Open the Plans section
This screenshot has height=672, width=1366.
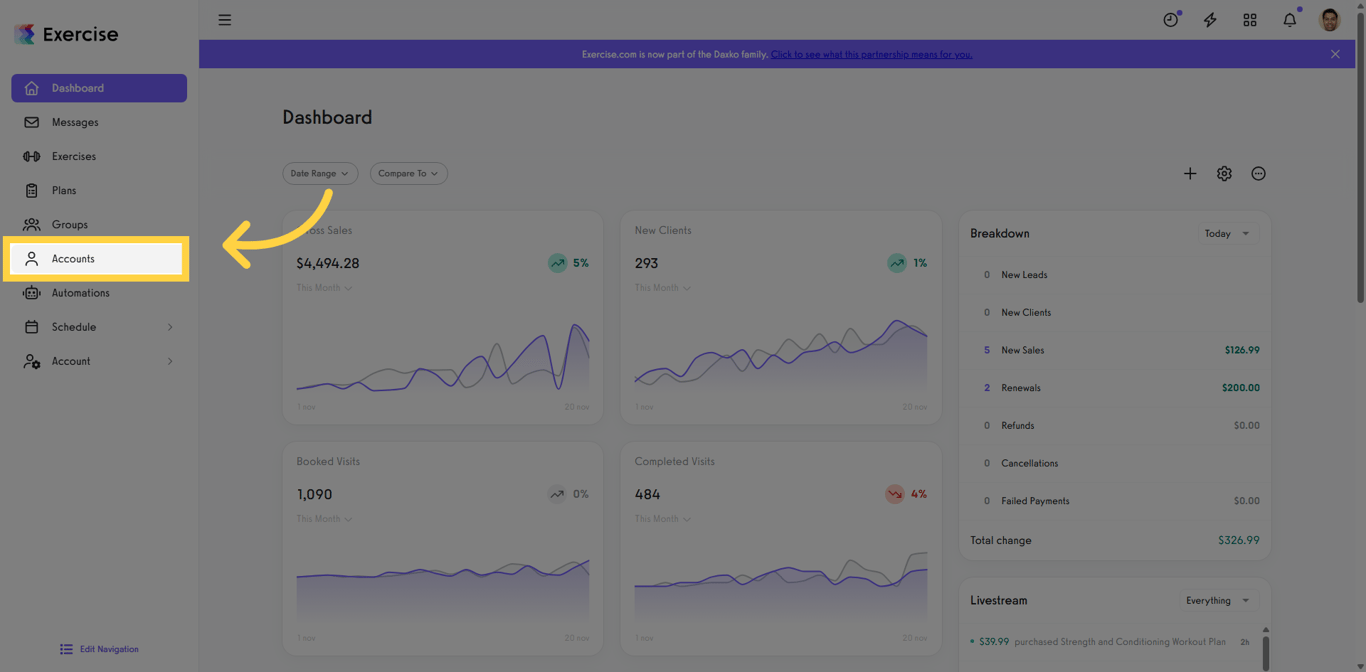pyautogui.click(x=64, y=190)
